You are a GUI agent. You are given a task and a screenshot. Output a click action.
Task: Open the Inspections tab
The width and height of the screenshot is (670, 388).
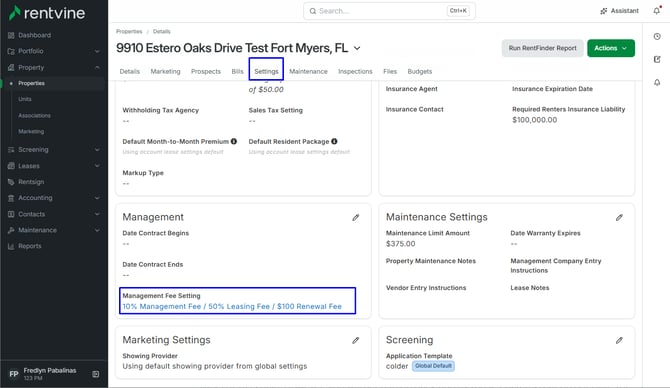[x=355, y=71]
